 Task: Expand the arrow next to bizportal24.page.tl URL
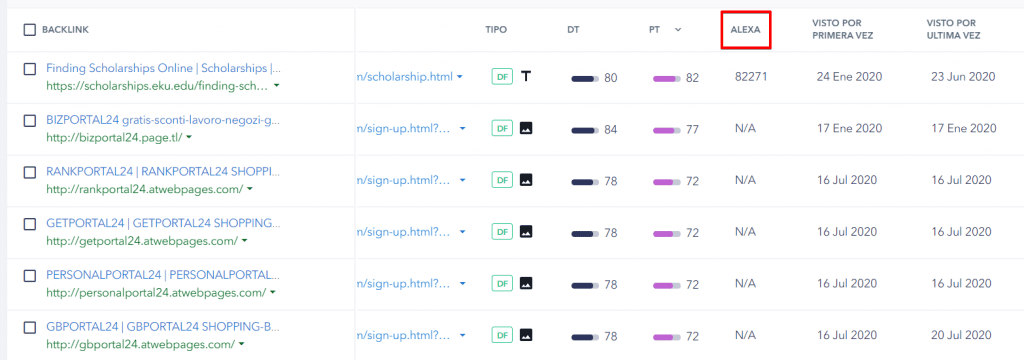coord(189,138)
